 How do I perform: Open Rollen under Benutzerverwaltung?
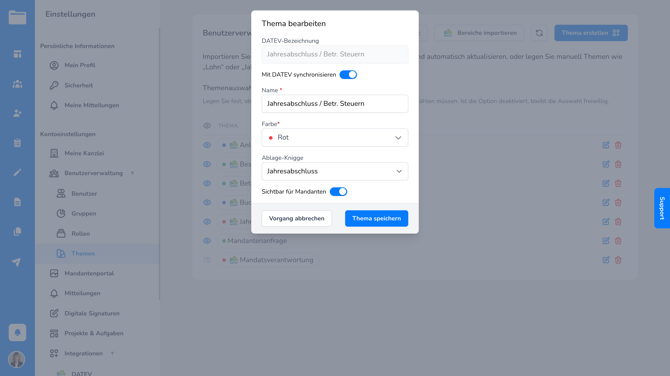pyautogui.click(x=80, y=233)
